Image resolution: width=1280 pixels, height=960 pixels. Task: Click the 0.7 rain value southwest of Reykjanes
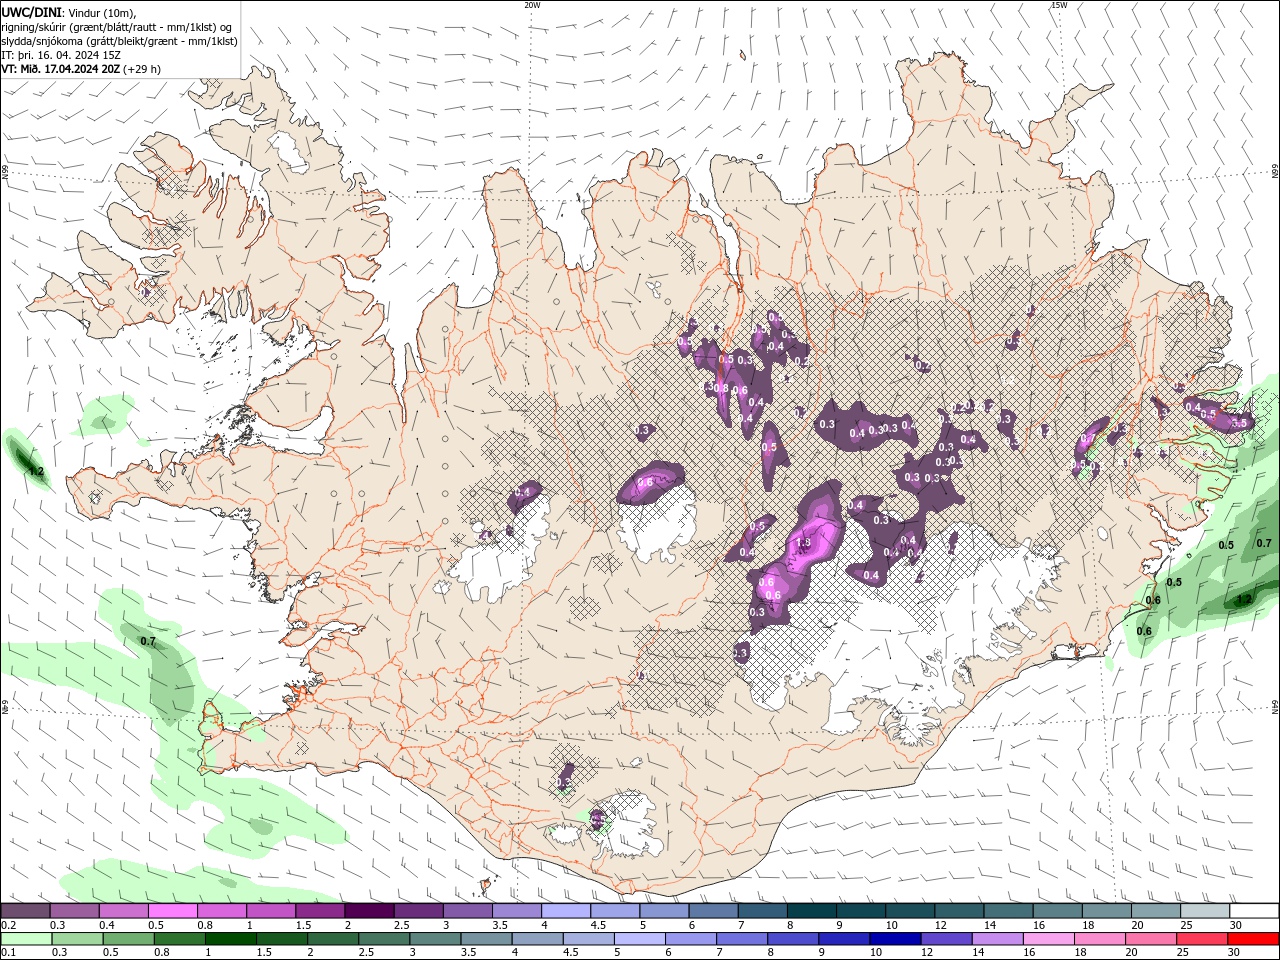pyautogui.click(x=148, y=641)
